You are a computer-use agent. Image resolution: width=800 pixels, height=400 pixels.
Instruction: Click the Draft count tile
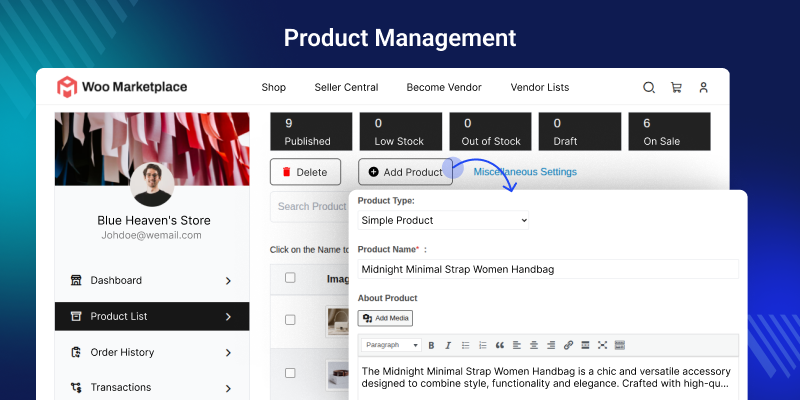[x=580, y=132]
